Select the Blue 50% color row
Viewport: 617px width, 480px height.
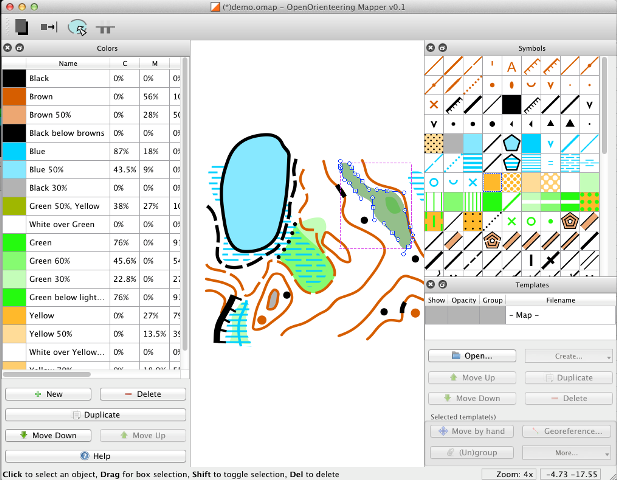click(x=91, y=170)
